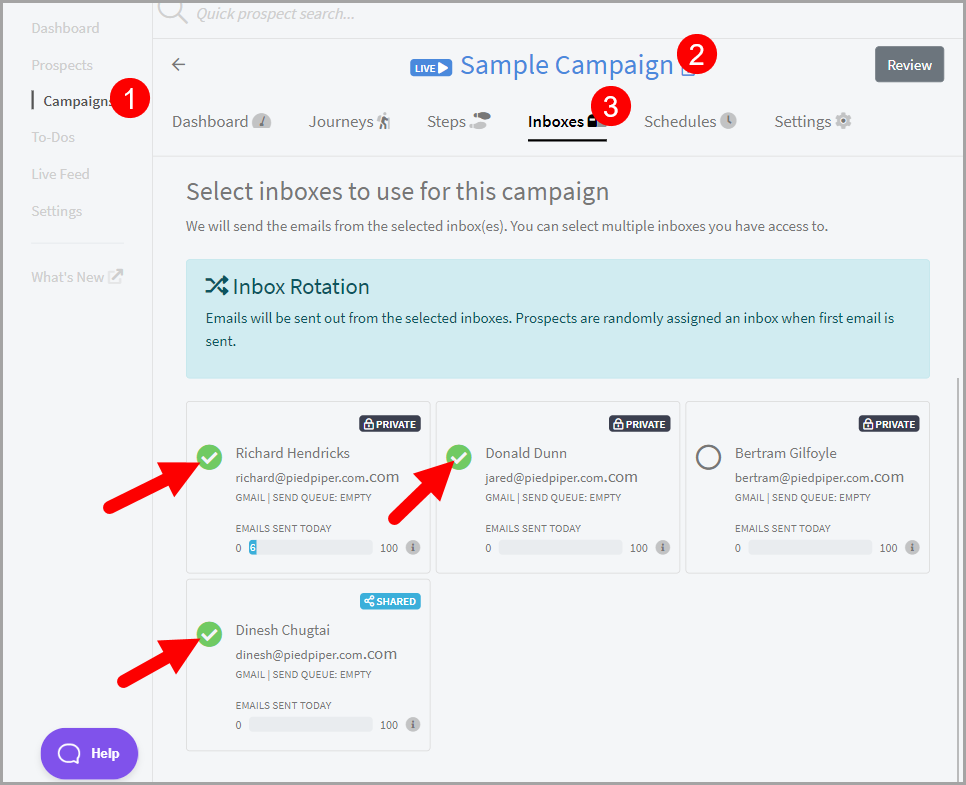Switch to the Schedules tab

[689, 122]
